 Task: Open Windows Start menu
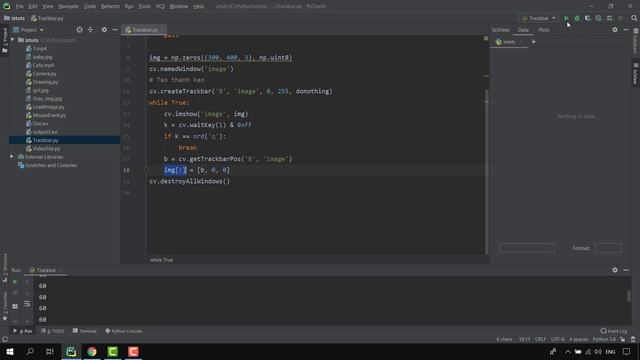click(x=9, y=351)
